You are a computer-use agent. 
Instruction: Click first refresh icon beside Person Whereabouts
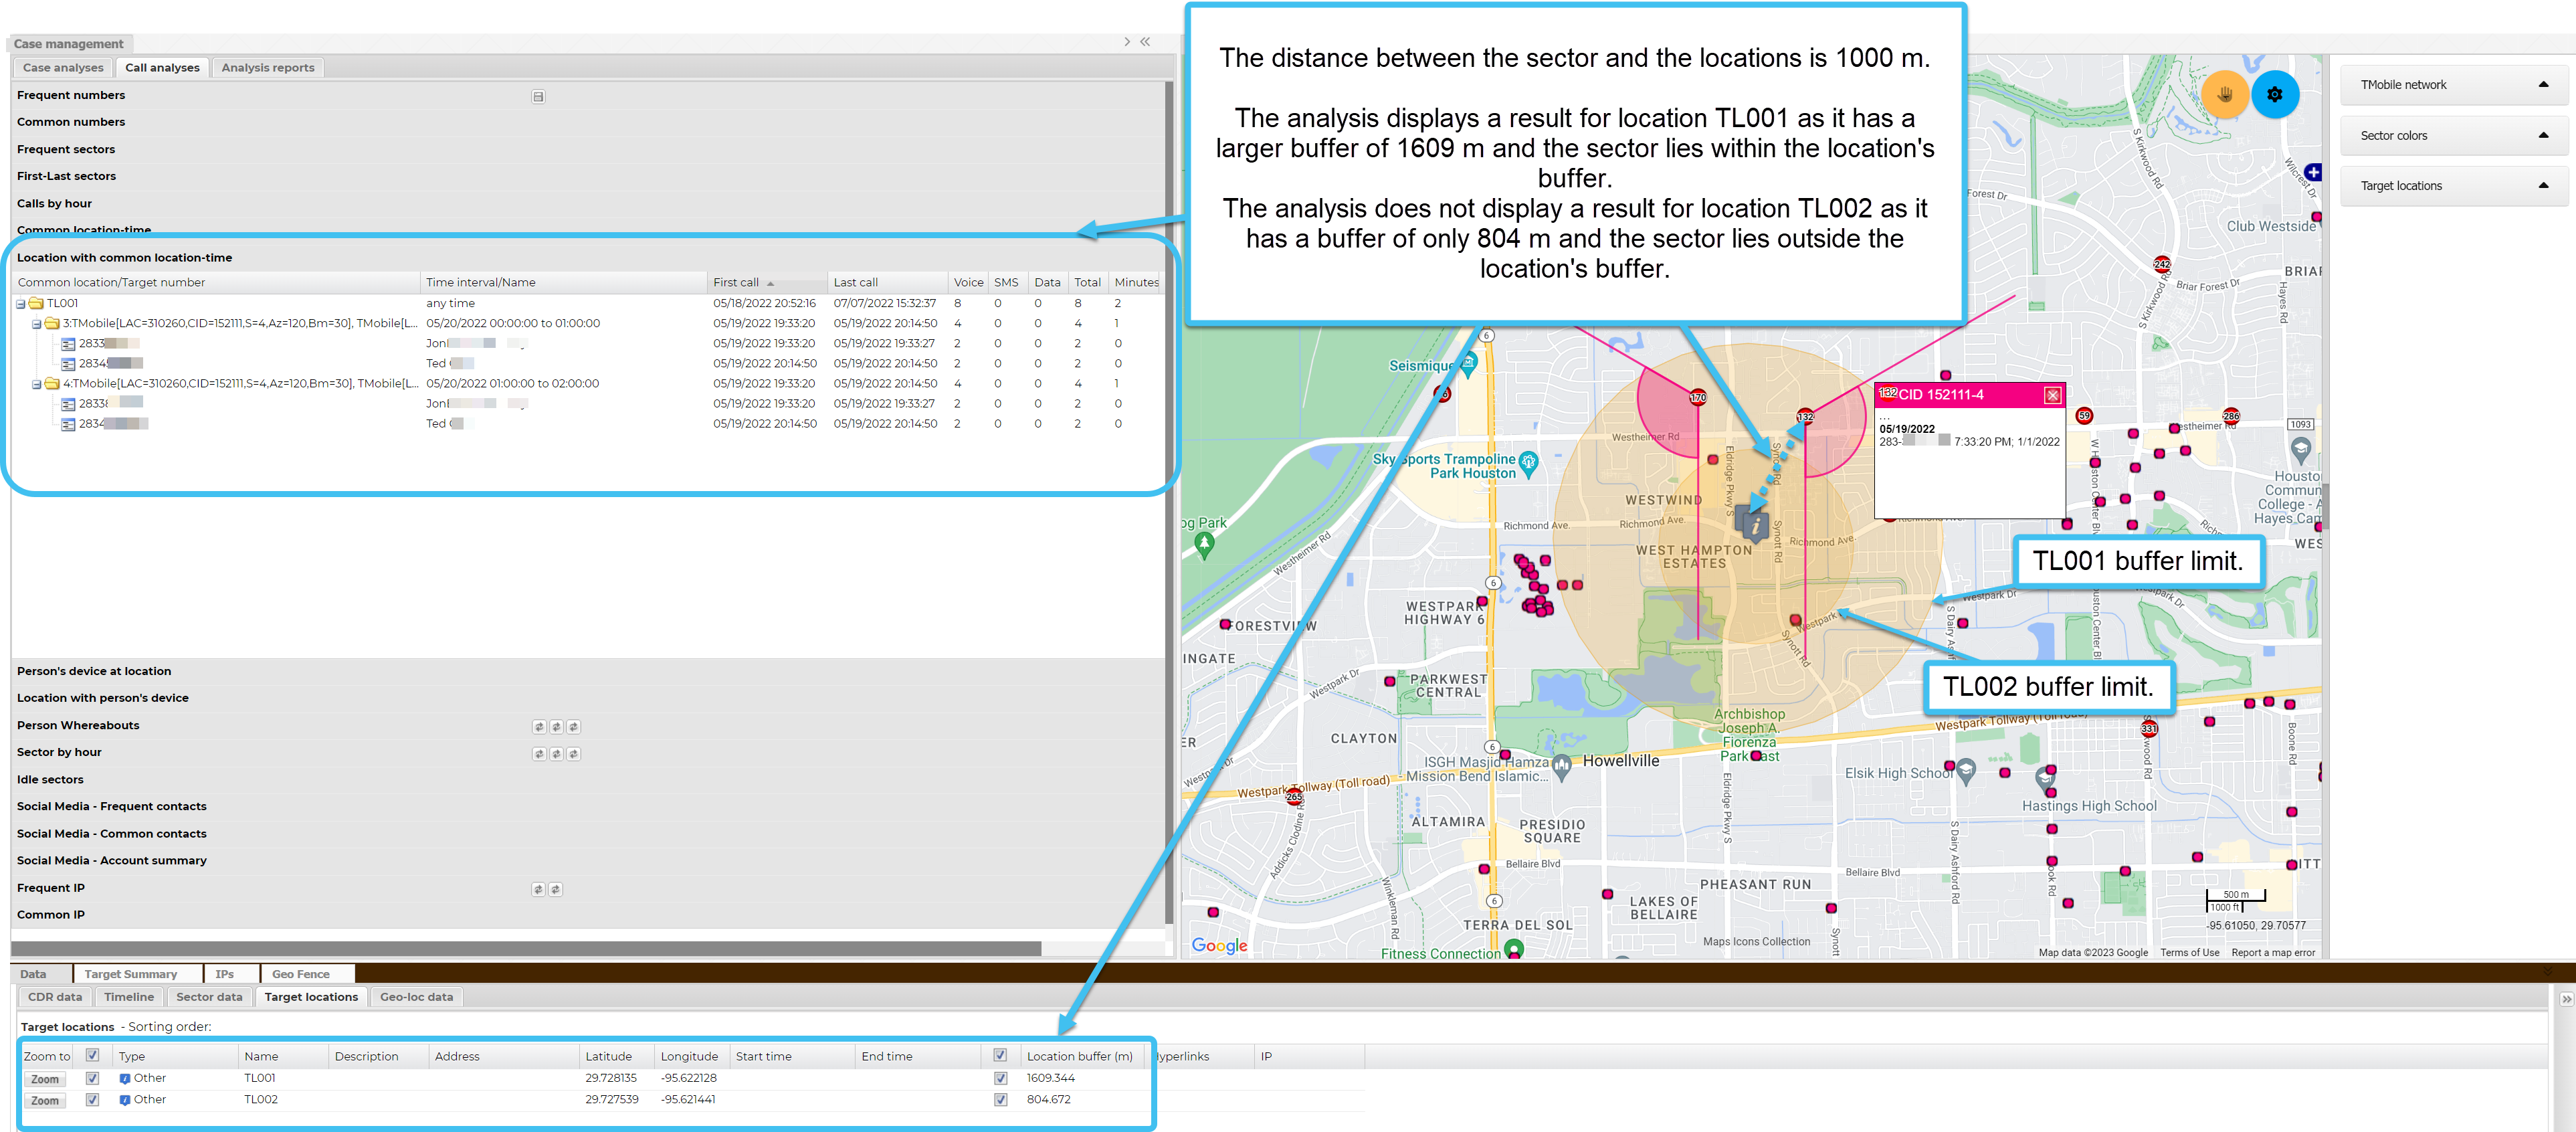539,727
